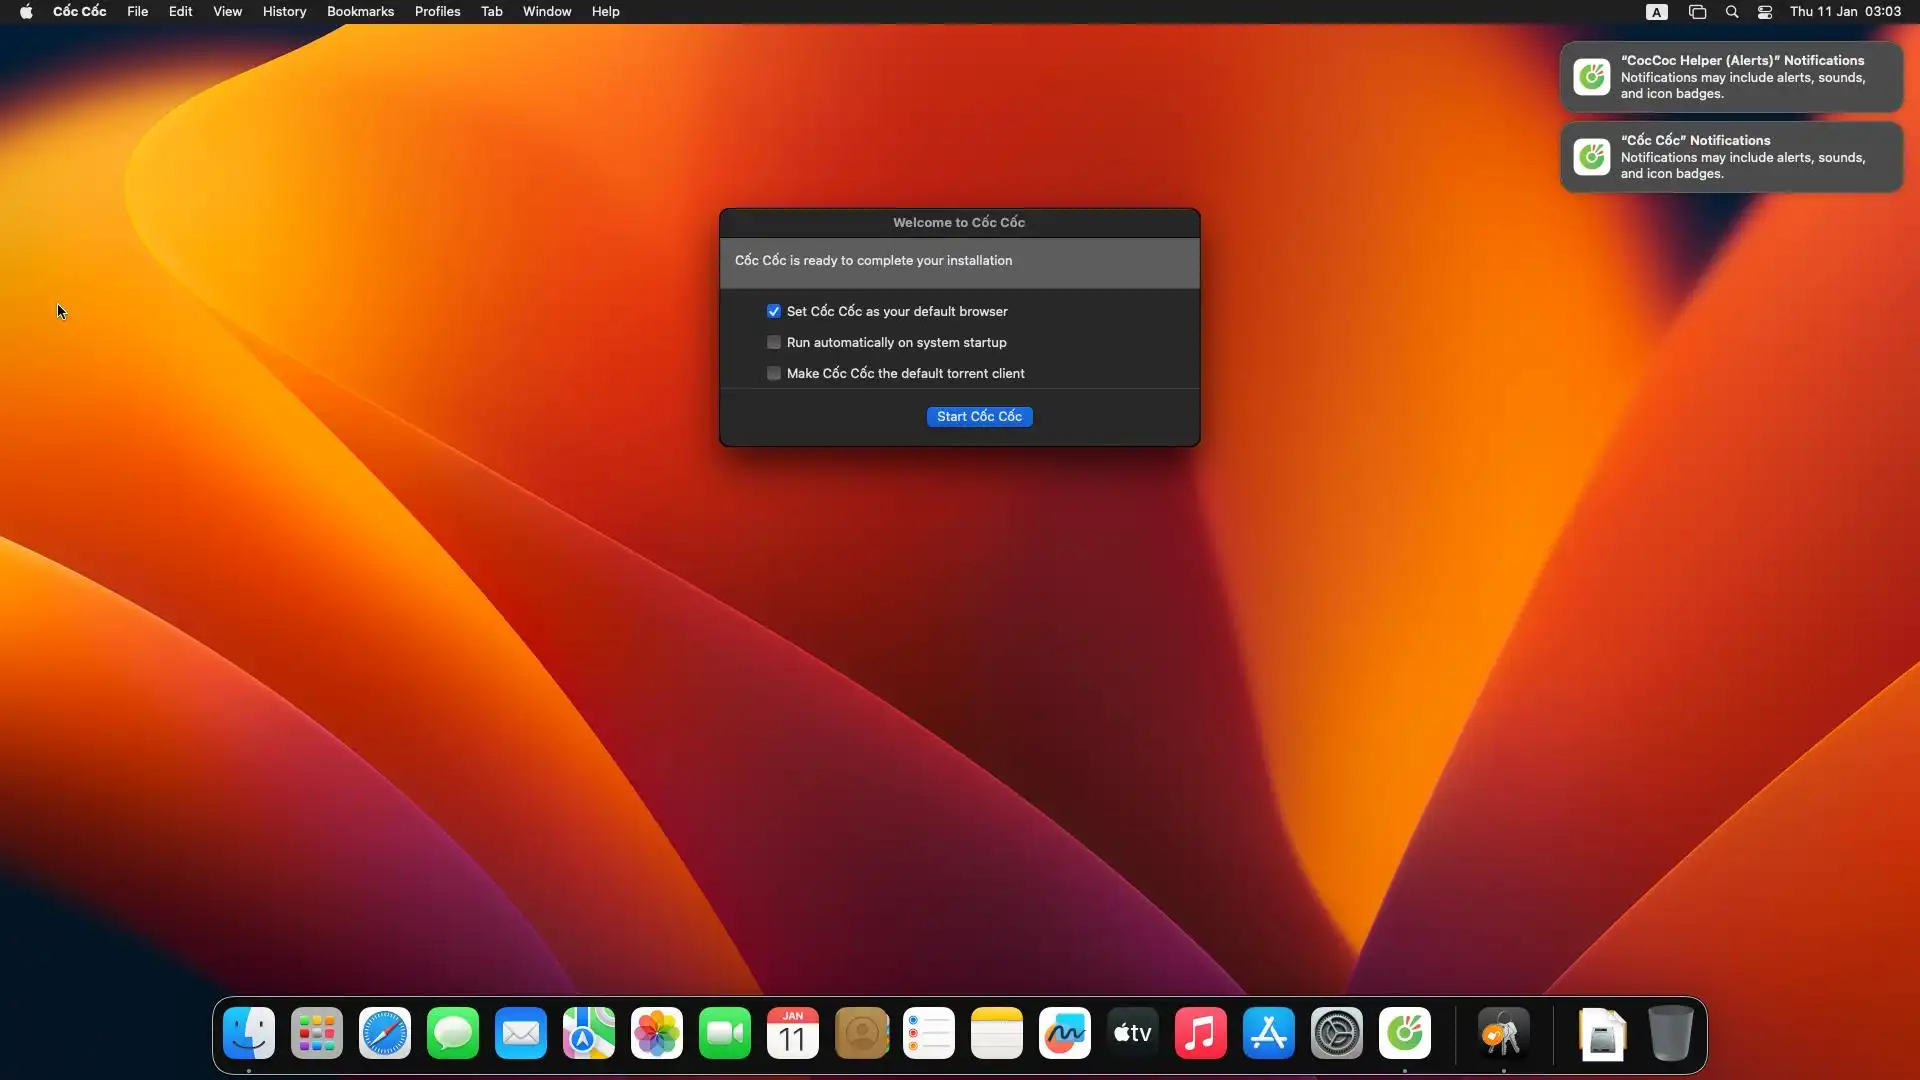Click the CocCoc Helper (Alerts) notification
This screenshot has height=1080, width=1920.
(1731, 77)
